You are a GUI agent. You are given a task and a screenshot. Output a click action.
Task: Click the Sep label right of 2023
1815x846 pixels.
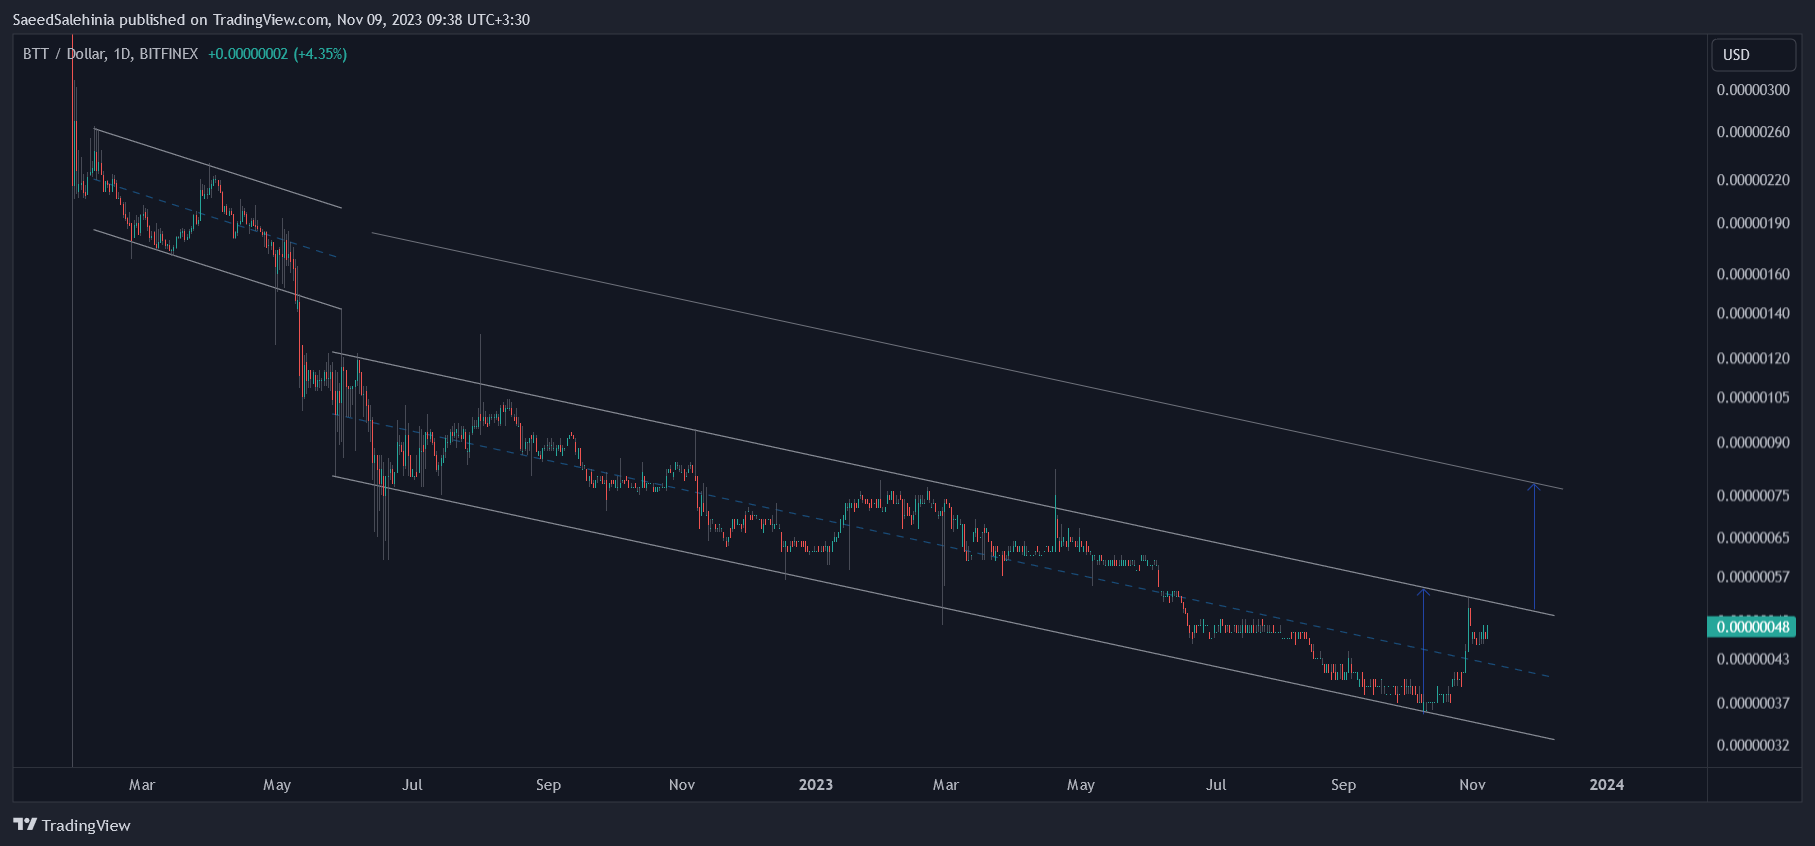(x=1343, y=785)
